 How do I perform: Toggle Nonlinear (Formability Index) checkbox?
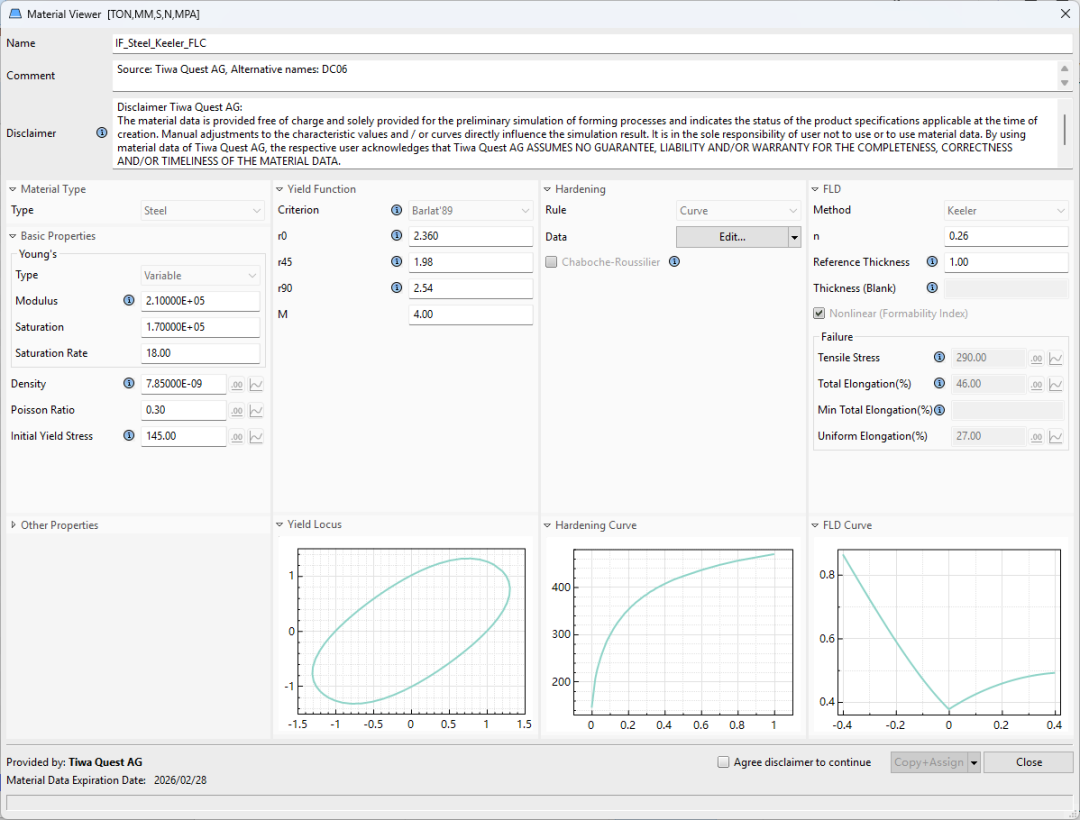(x=820, y=314)
